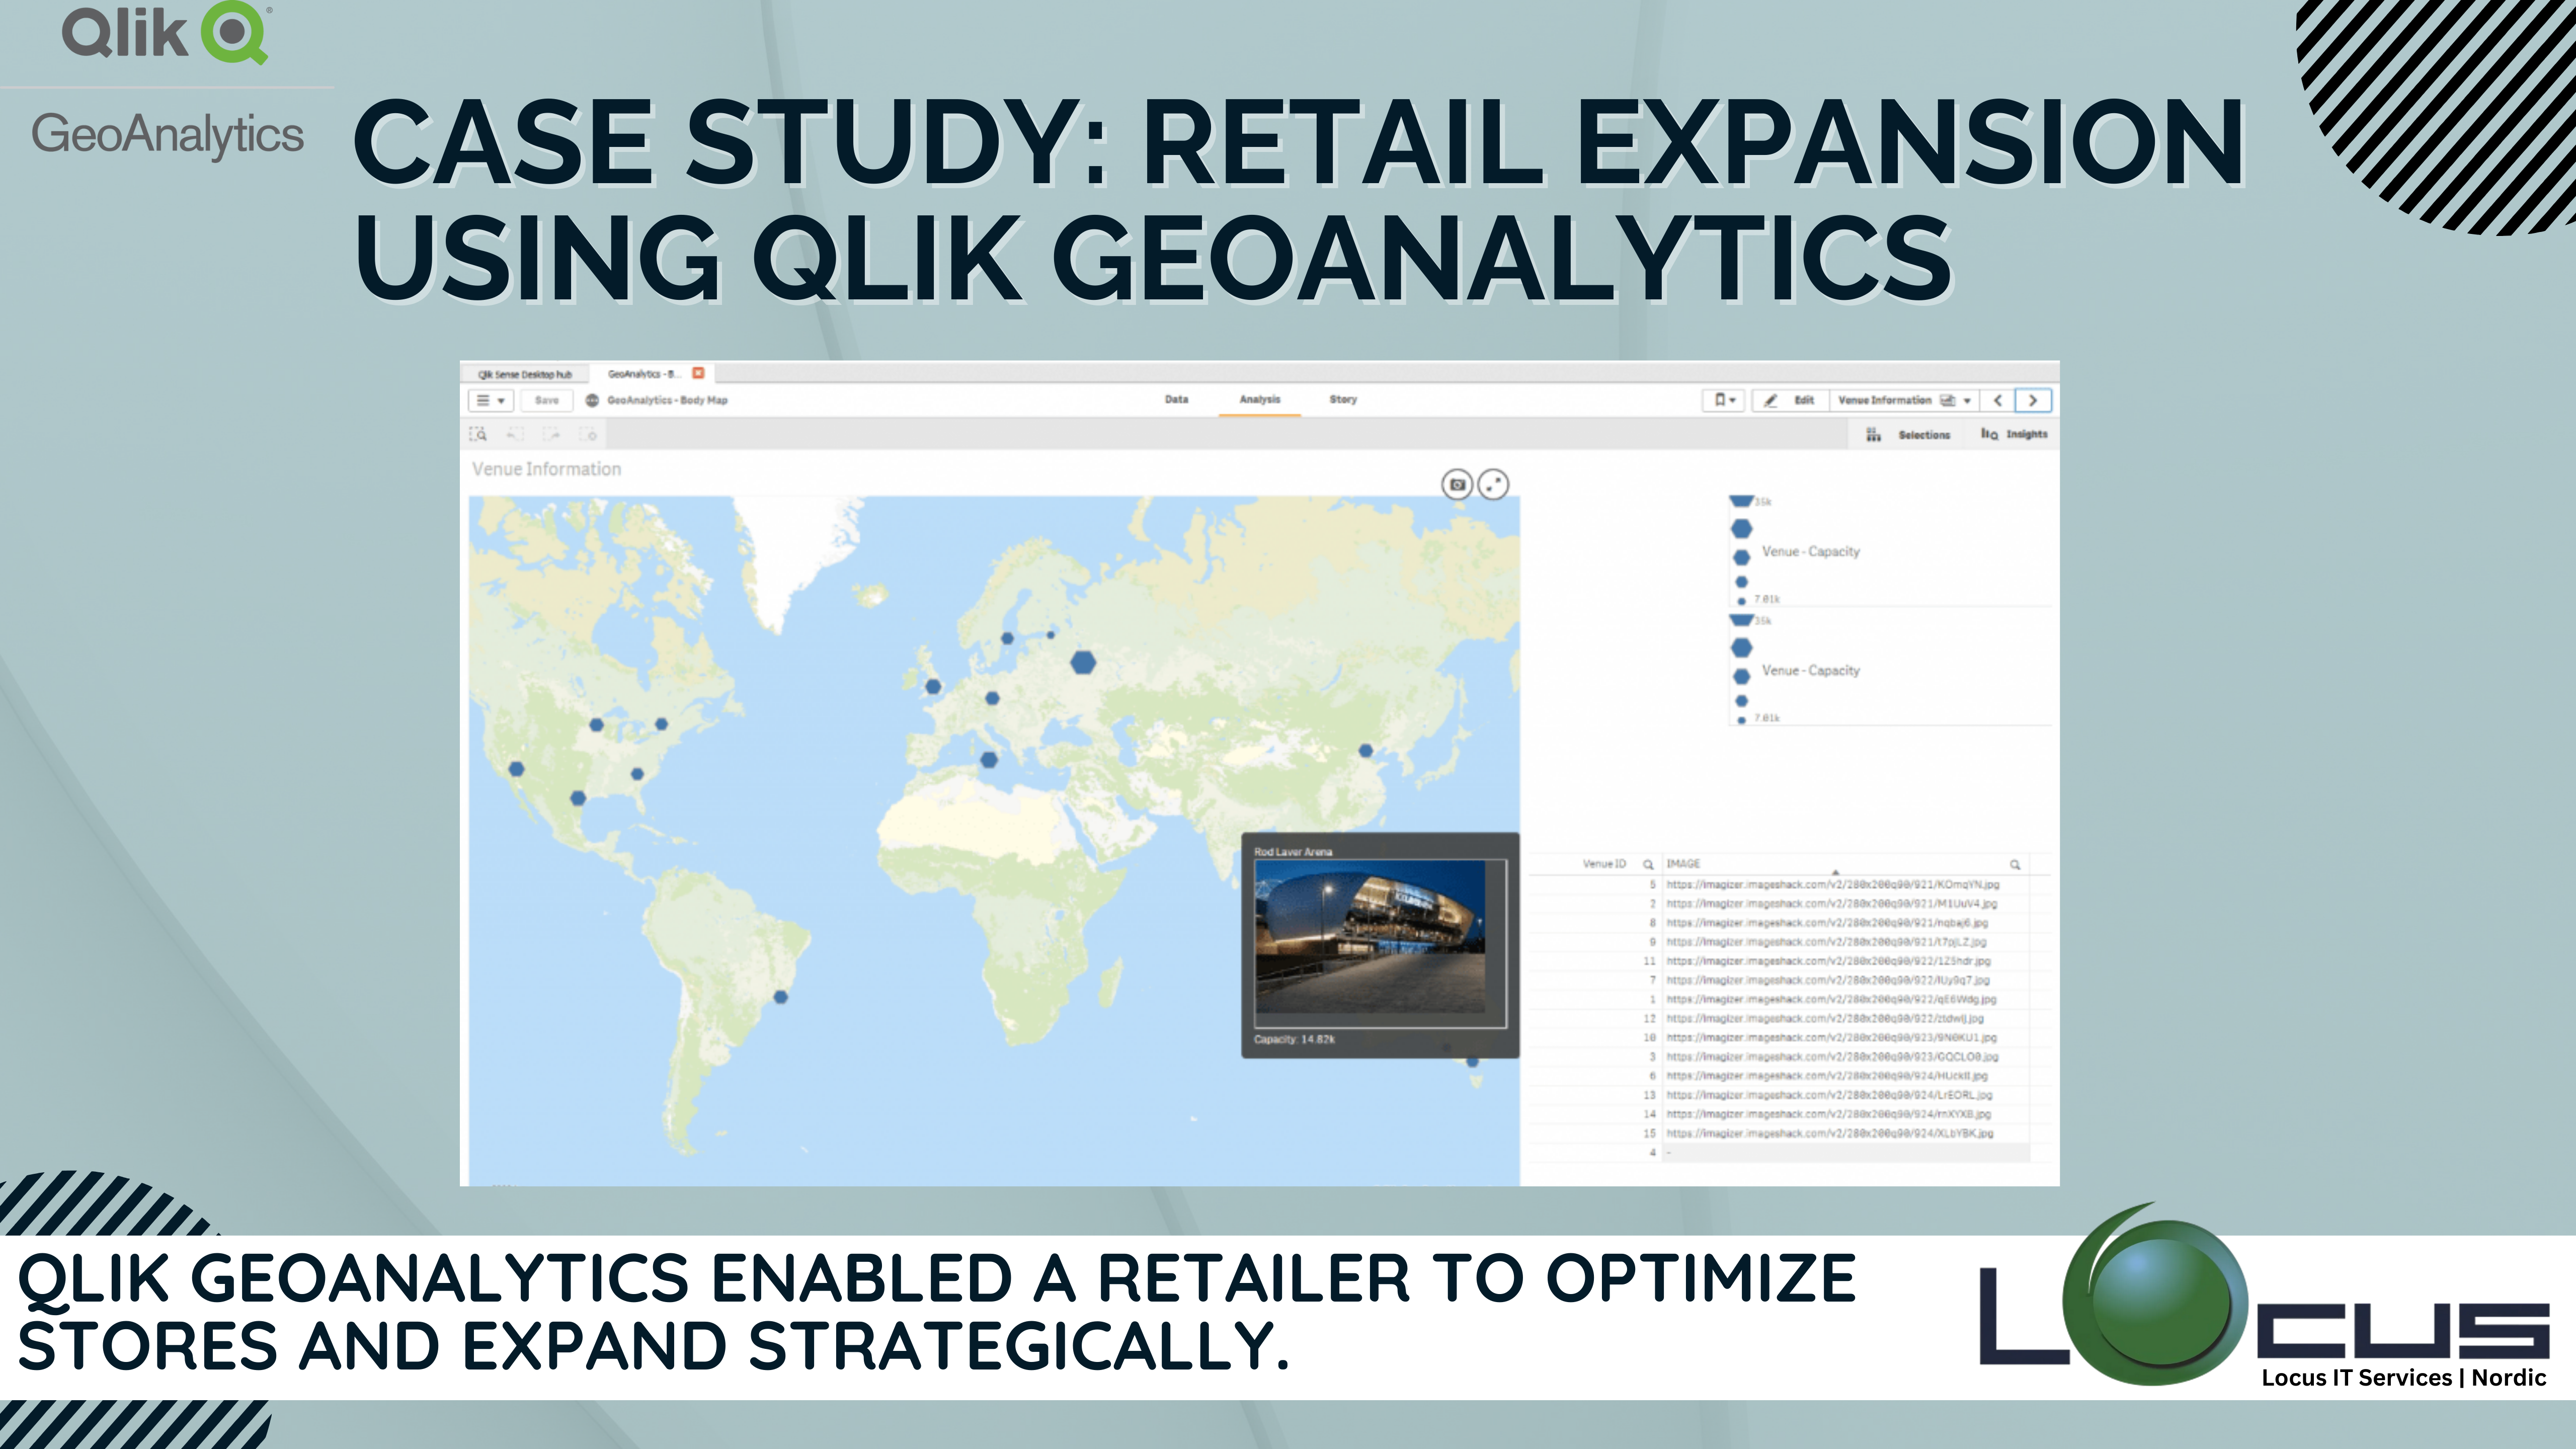Click the Save button
Screen dimensions: 2576x1449
pos(547,400)
